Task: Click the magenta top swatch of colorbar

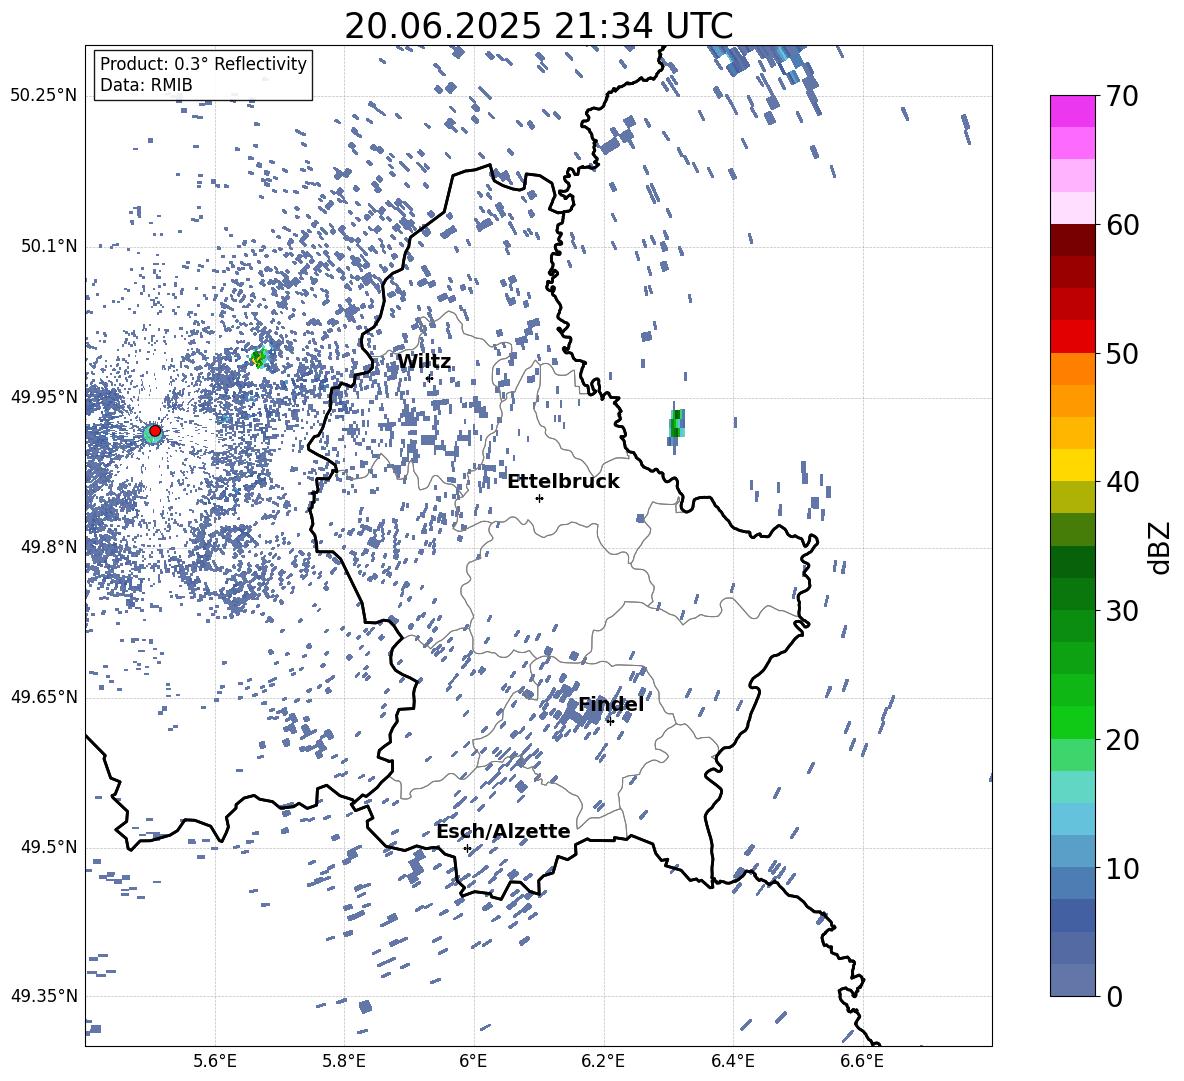Action: coord(1072,111)
